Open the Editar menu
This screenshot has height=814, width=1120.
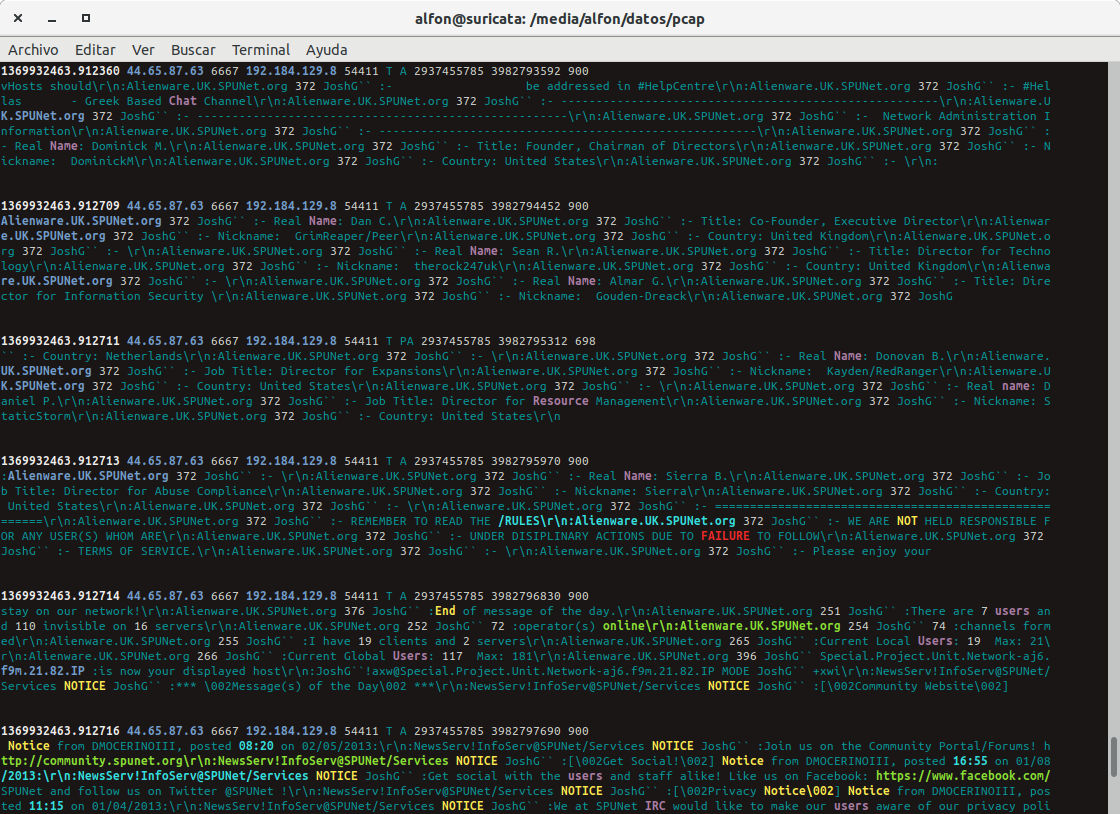pos(95,50)
